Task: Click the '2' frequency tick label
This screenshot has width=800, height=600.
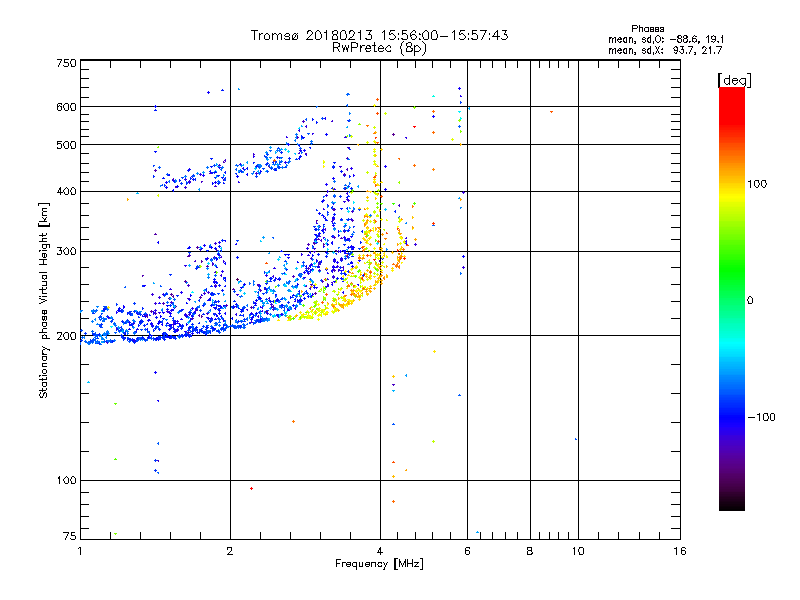Action: tap(230, 551)
